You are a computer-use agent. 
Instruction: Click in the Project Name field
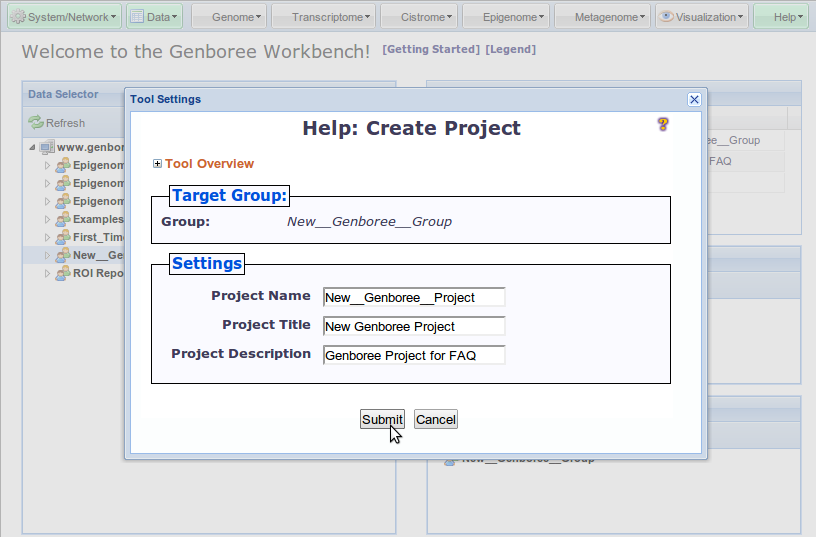414,297
